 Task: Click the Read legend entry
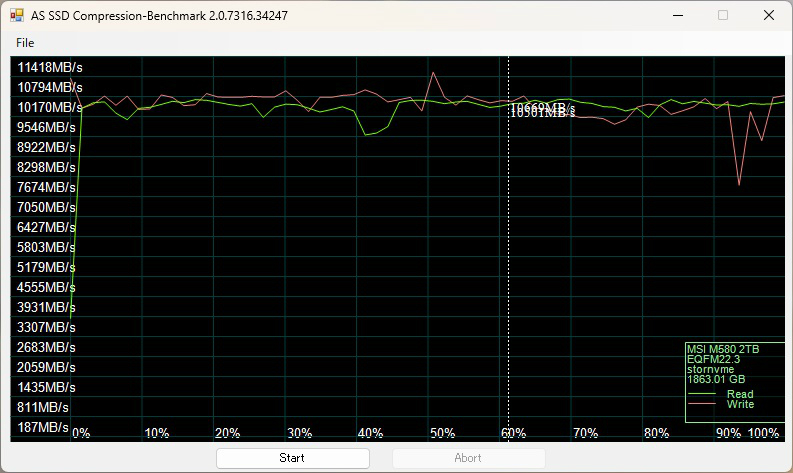(740, 394)
